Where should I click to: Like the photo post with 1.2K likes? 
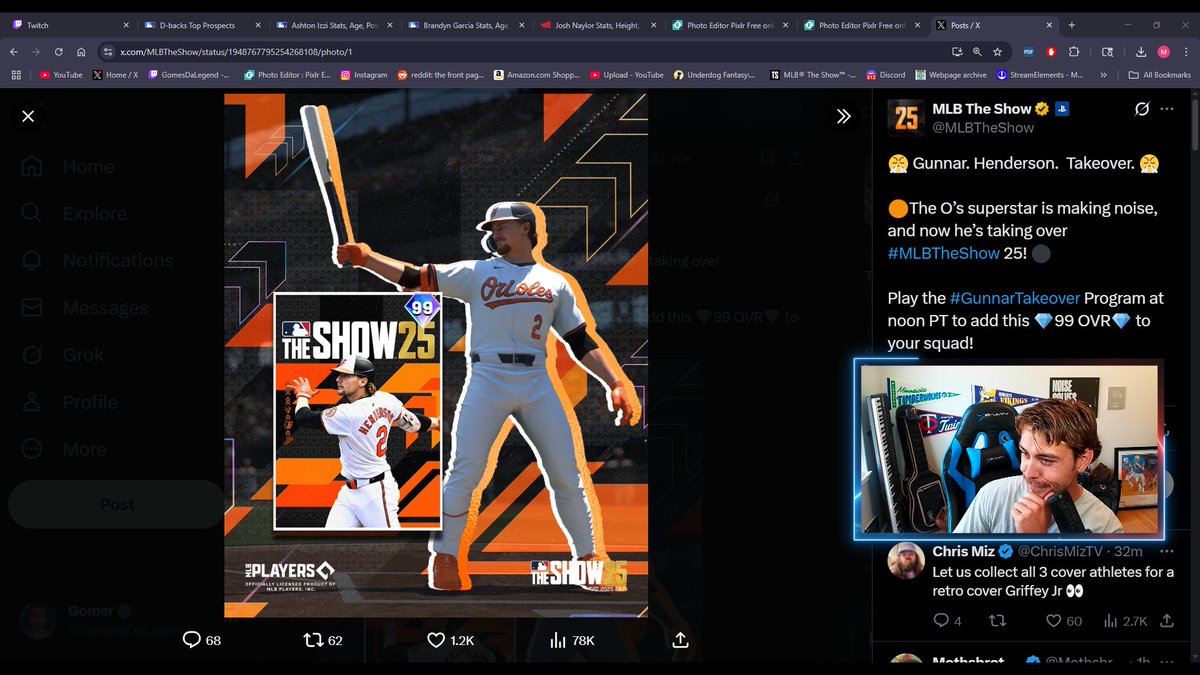[x=450, y=640]
